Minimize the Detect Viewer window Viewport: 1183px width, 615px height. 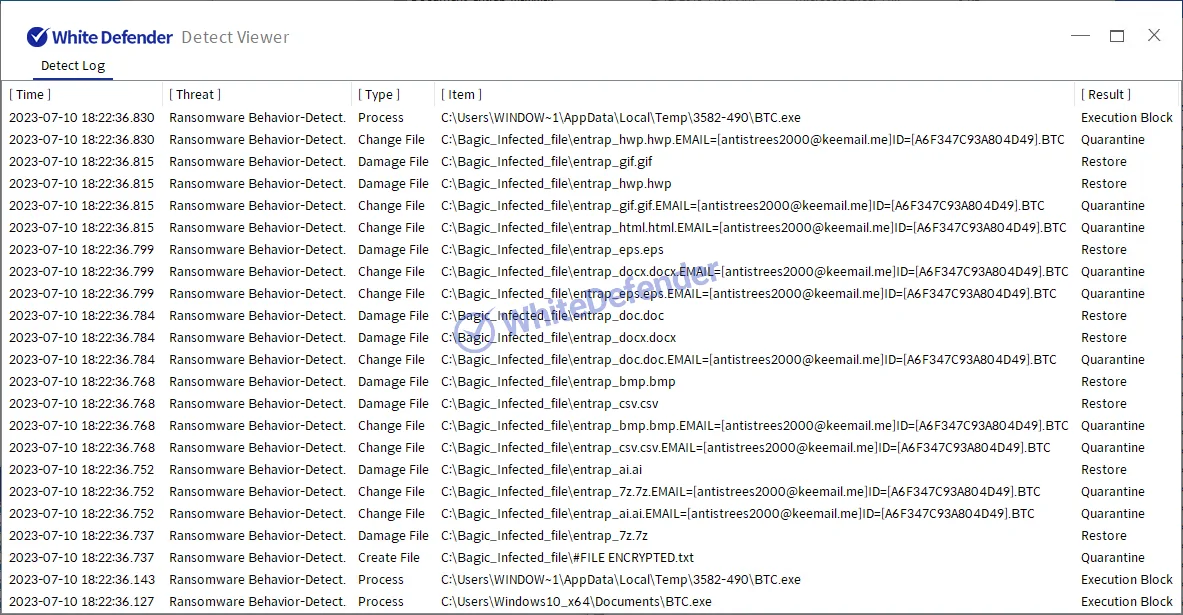[1080, 36]
